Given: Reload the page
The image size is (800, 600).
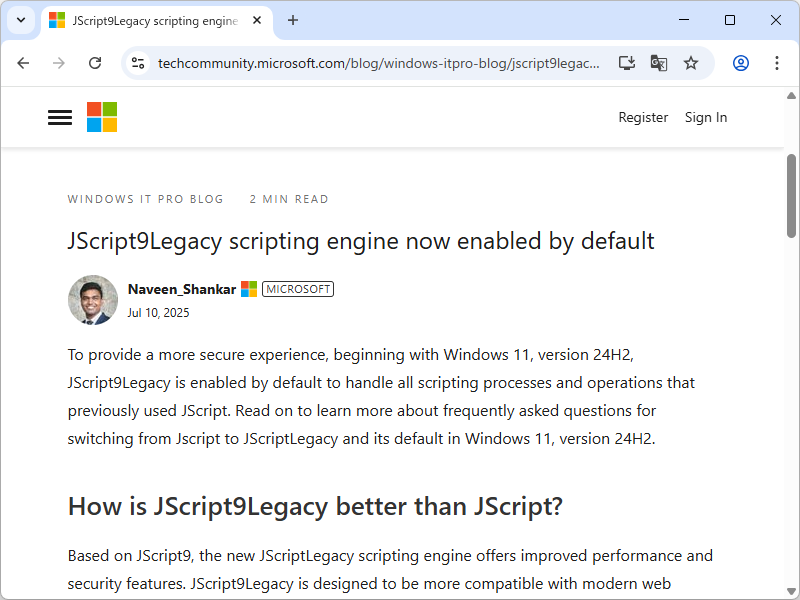Looking at the screenshot, I should click(95, 62).
